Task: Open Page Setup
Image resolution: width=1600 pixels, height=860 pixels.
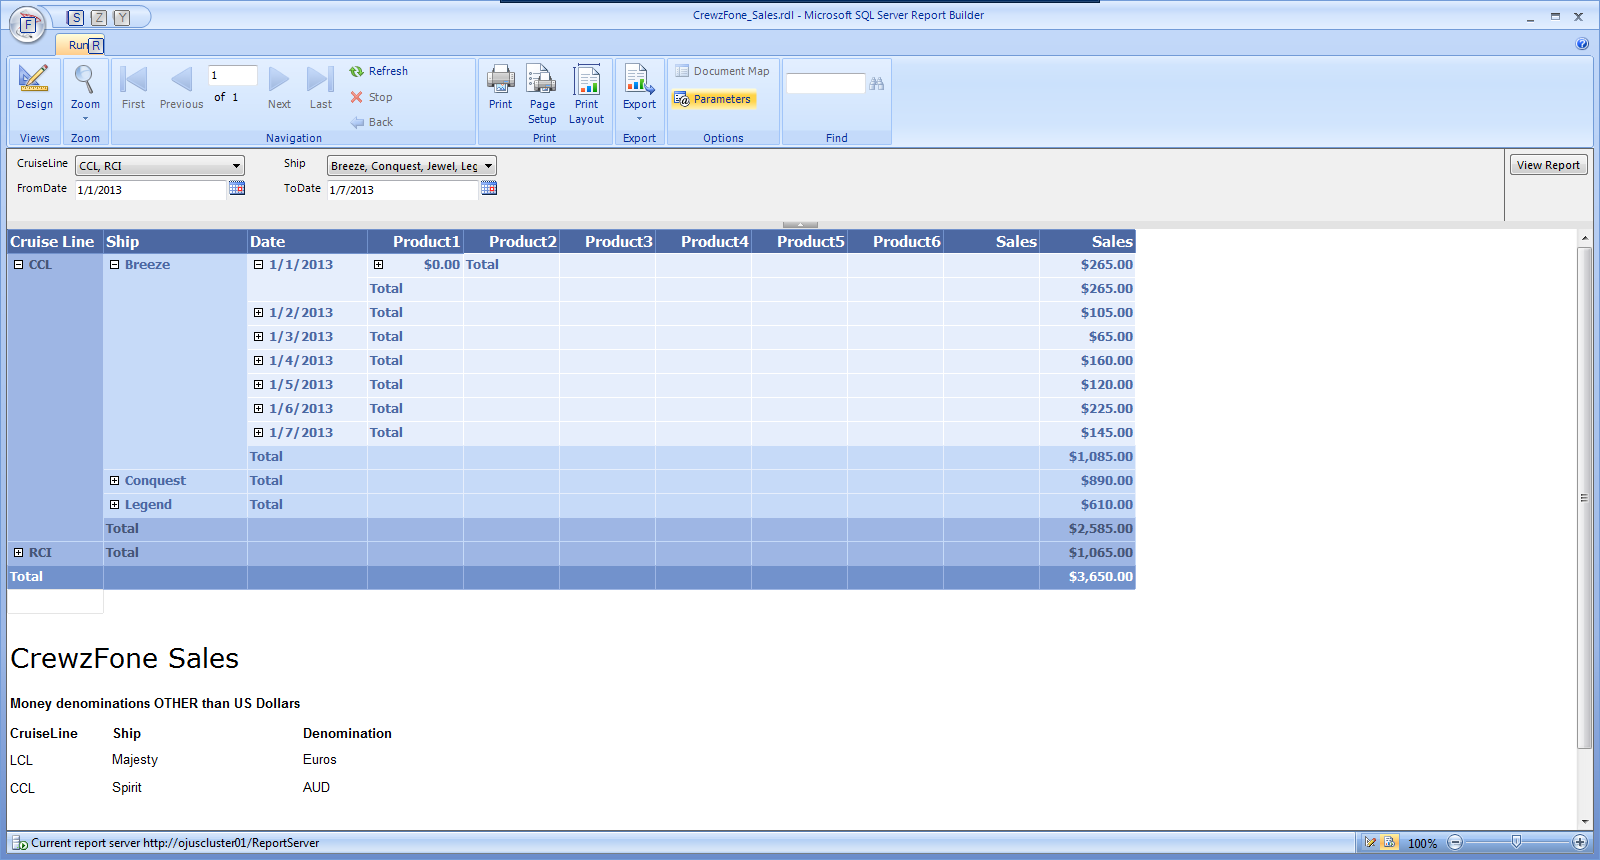Action: coord(542,94)
